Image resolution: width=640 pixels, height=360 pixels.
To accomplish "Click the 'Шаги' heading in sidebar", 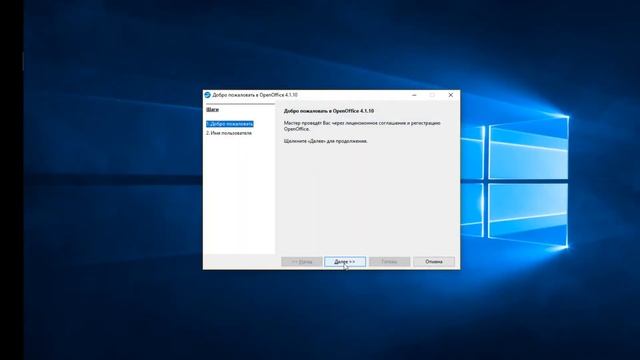I will (212, 109).
